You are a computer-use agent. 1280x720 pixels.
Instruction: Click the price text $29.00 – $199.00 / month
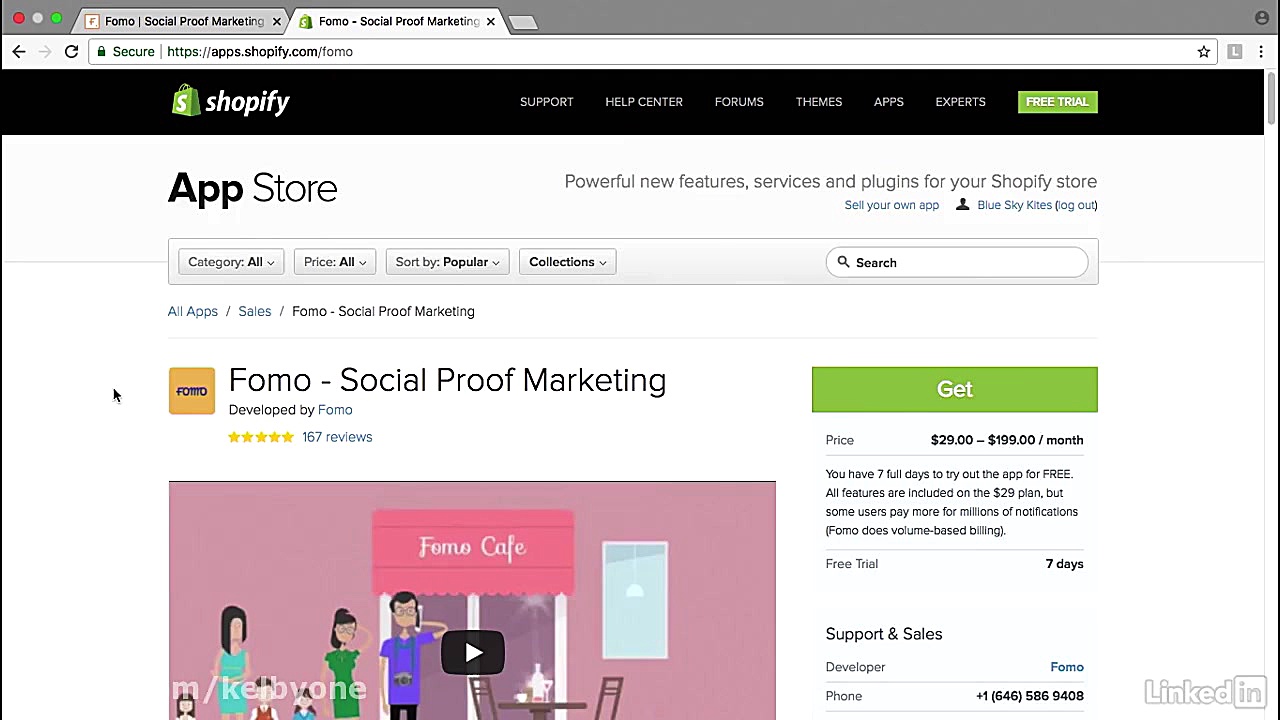(1007, 440)
